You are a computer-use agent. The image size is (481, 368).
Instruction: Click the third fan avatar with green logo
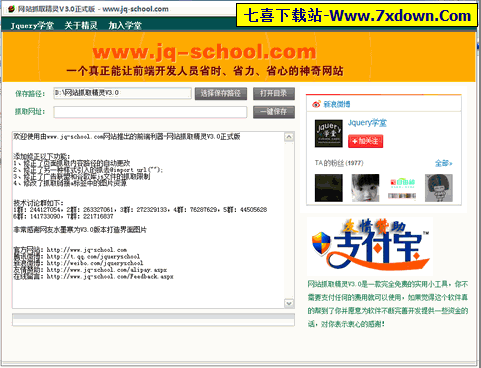click(402, 188)
